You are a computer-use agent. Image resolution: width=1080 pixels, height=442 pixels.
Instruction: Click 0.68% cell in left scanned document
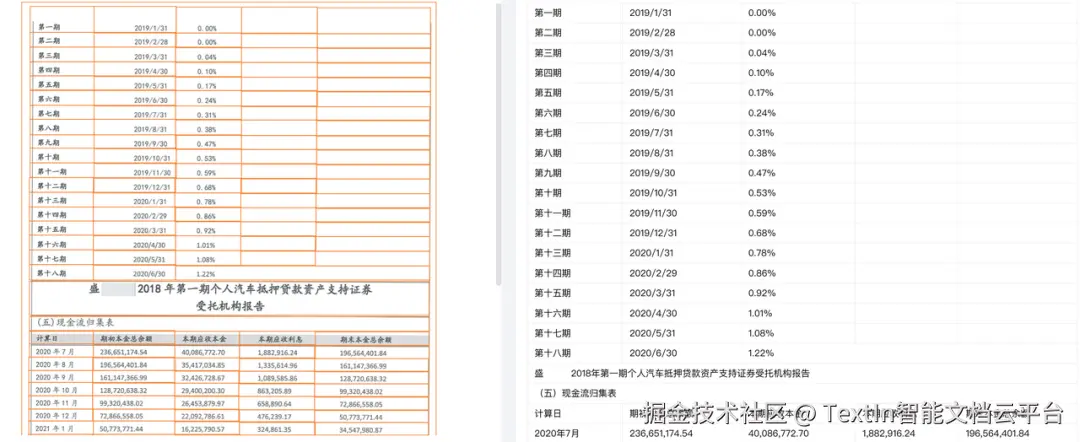[209, 187]
